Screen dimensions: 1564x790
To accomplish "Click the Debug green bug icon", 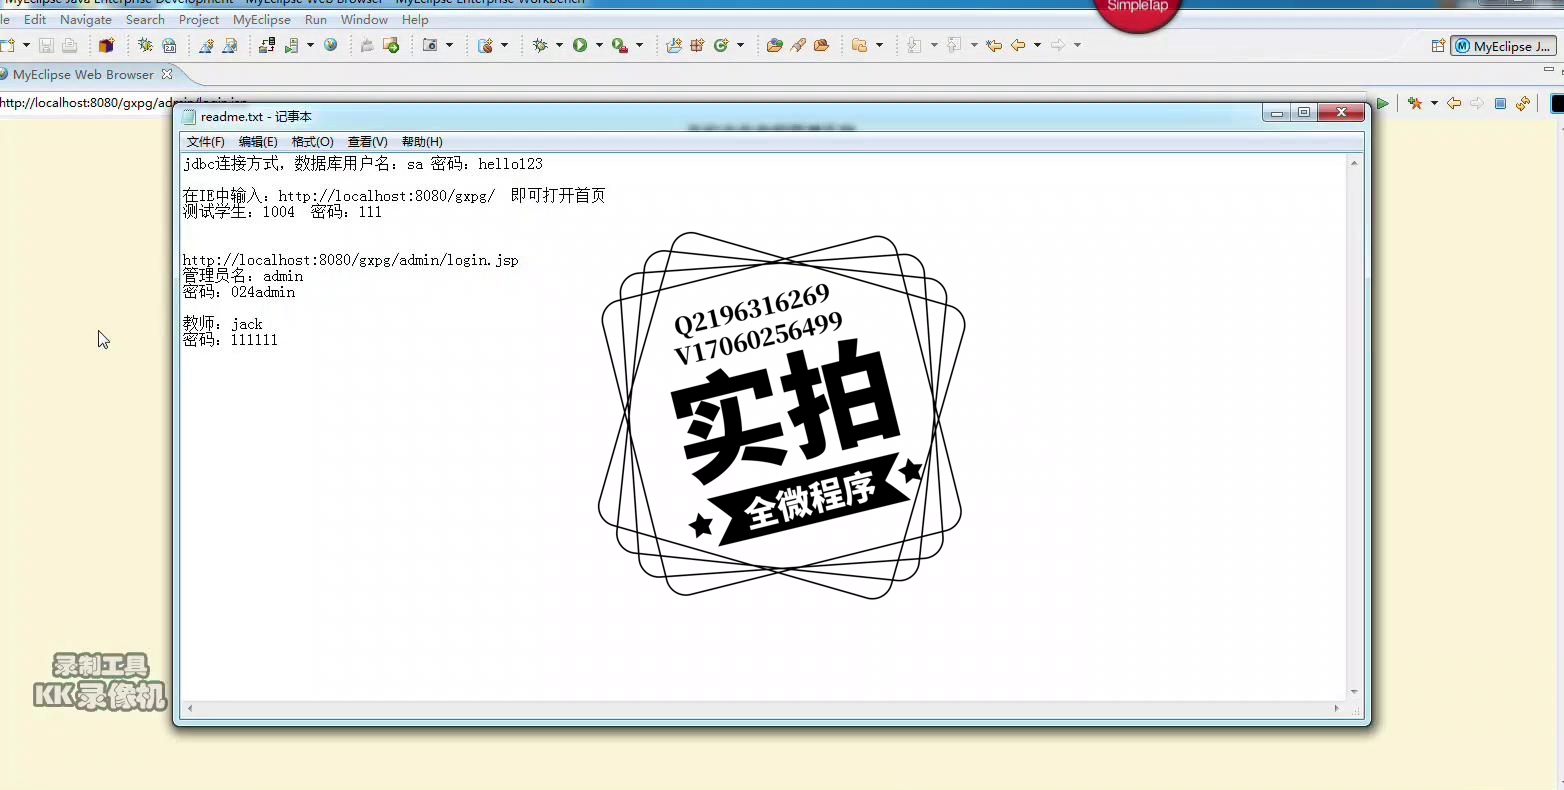I will [x=540, y=45].
